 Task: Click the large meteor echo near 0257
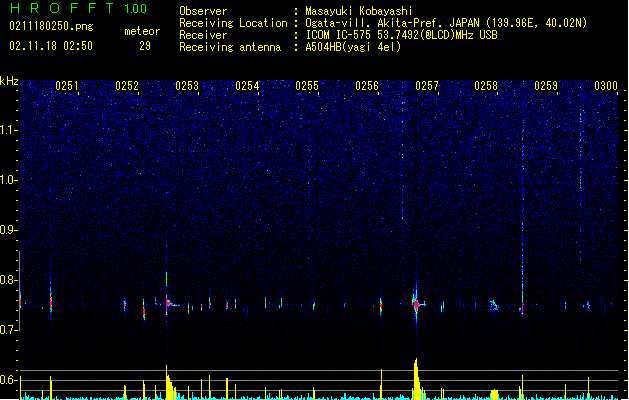417,304
